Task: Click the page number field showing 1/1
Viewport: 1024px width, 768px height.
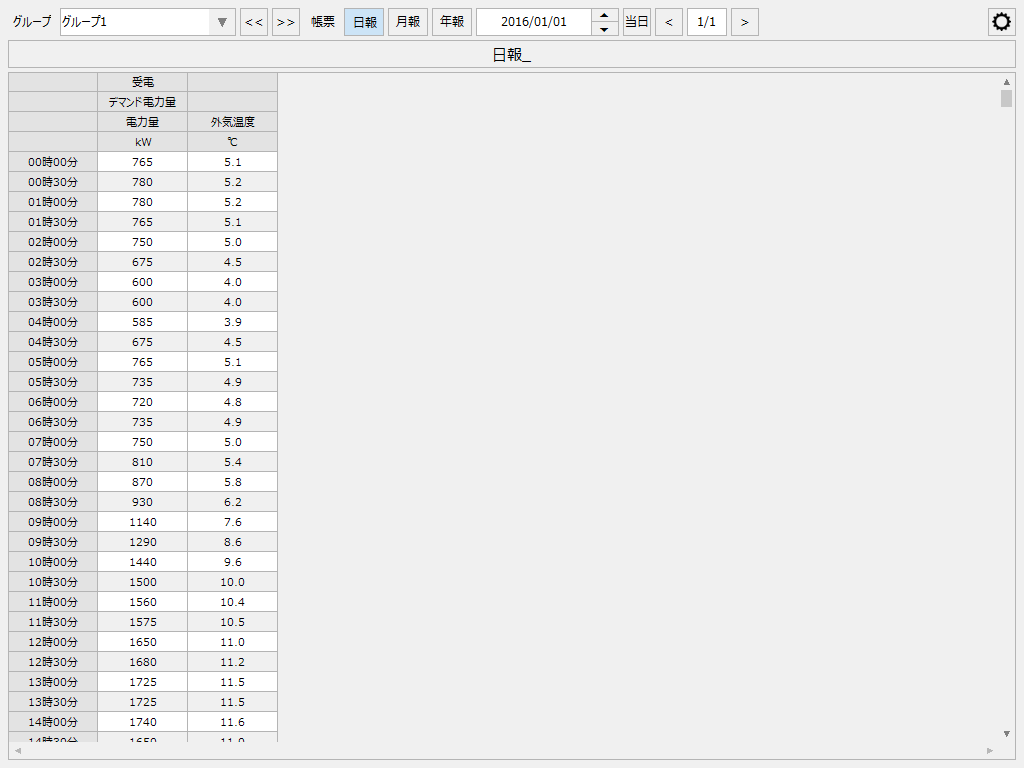Action: 706,21
